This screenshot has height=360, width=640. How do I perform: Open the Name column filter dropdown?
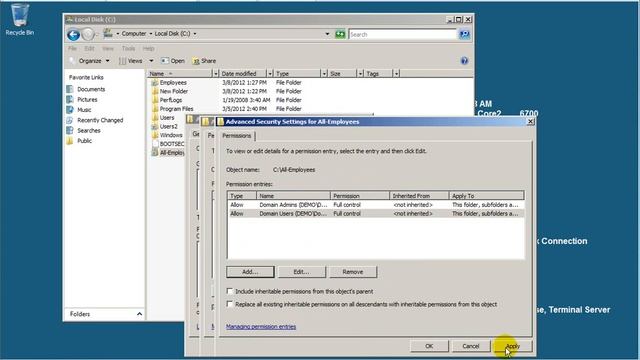[x=216, y=73]
